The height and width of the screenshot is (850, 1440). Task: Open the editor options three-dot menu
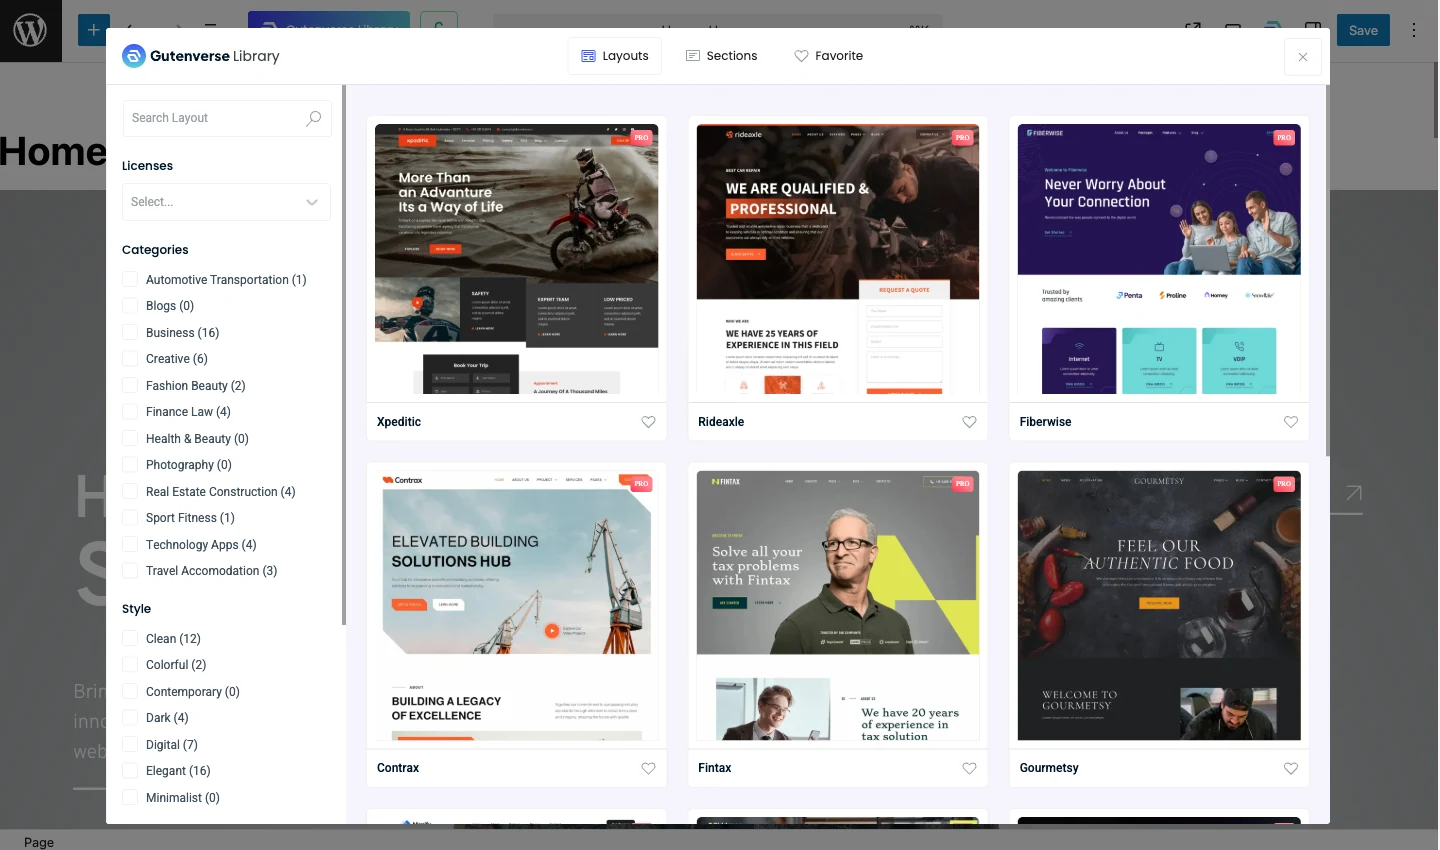1413,30
